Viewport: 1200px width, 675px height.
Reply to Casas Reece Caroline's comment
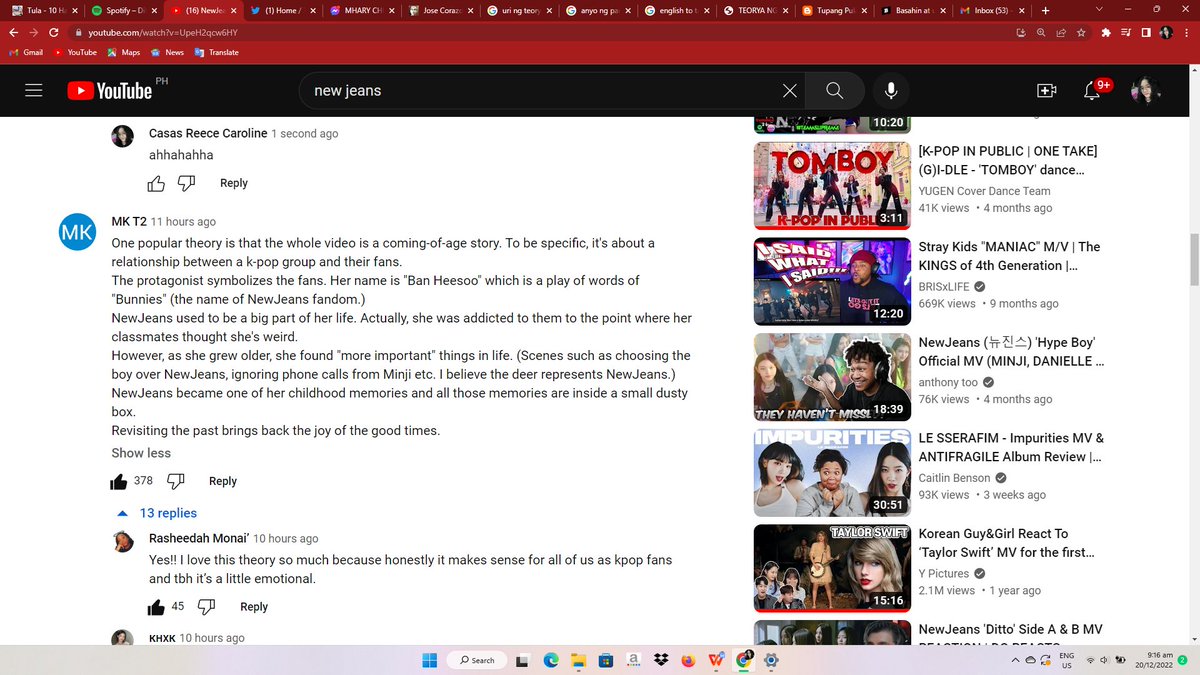[x=234, y=183]
